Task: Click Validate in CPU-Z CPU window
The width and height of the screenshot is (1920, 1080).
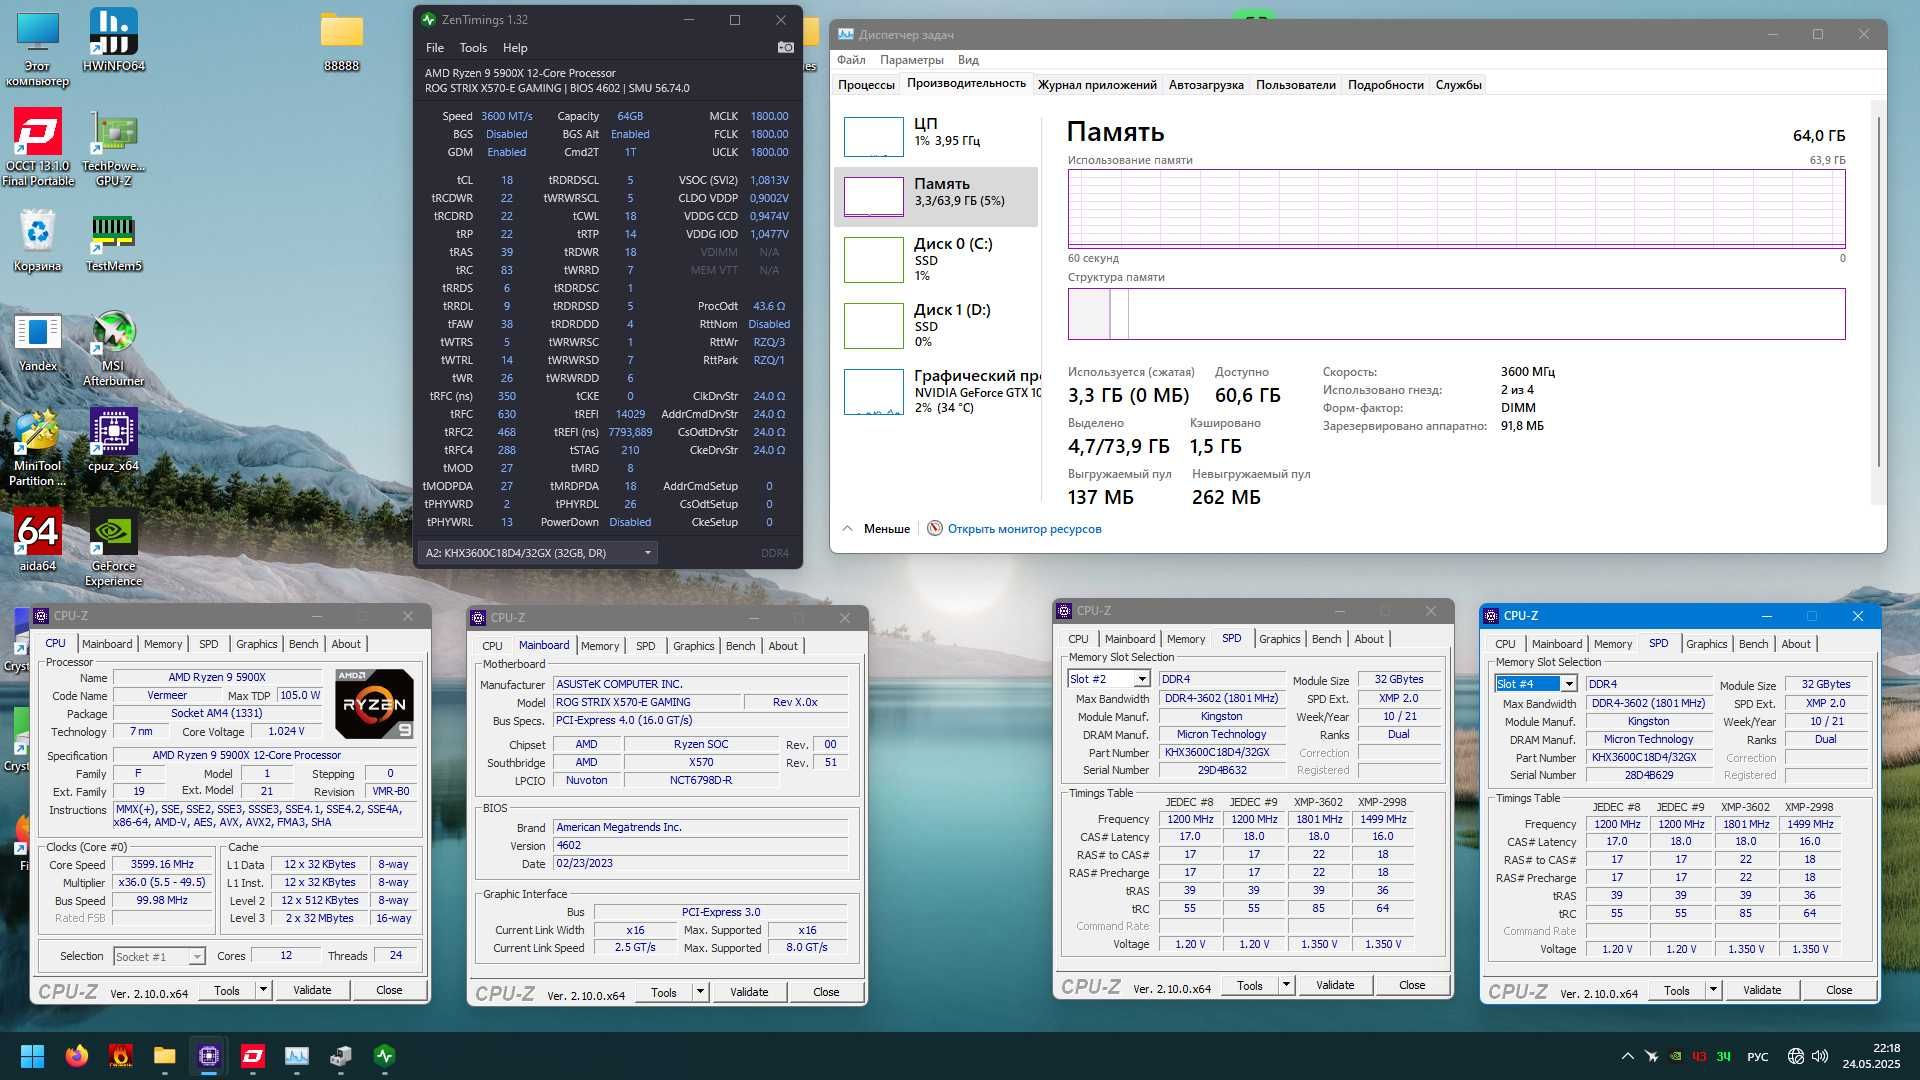Action: click(x=312, y=990)
